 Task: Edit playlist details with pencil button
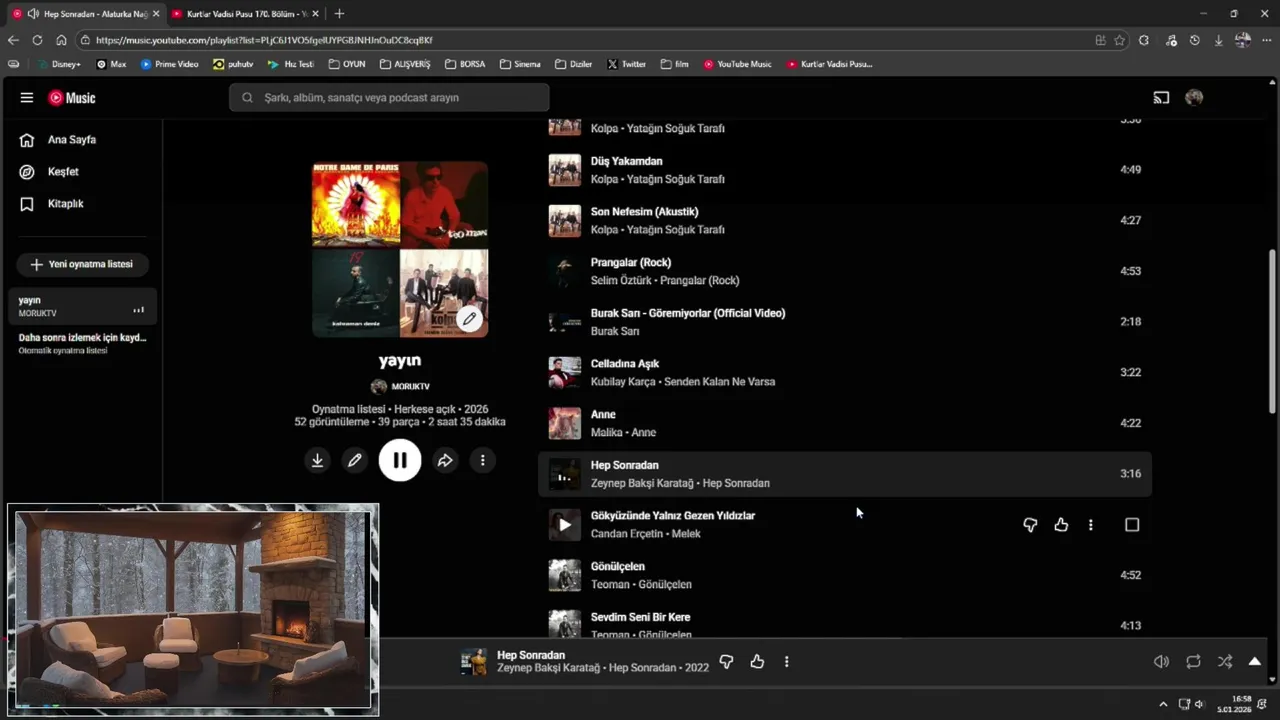tap(354, 460)
